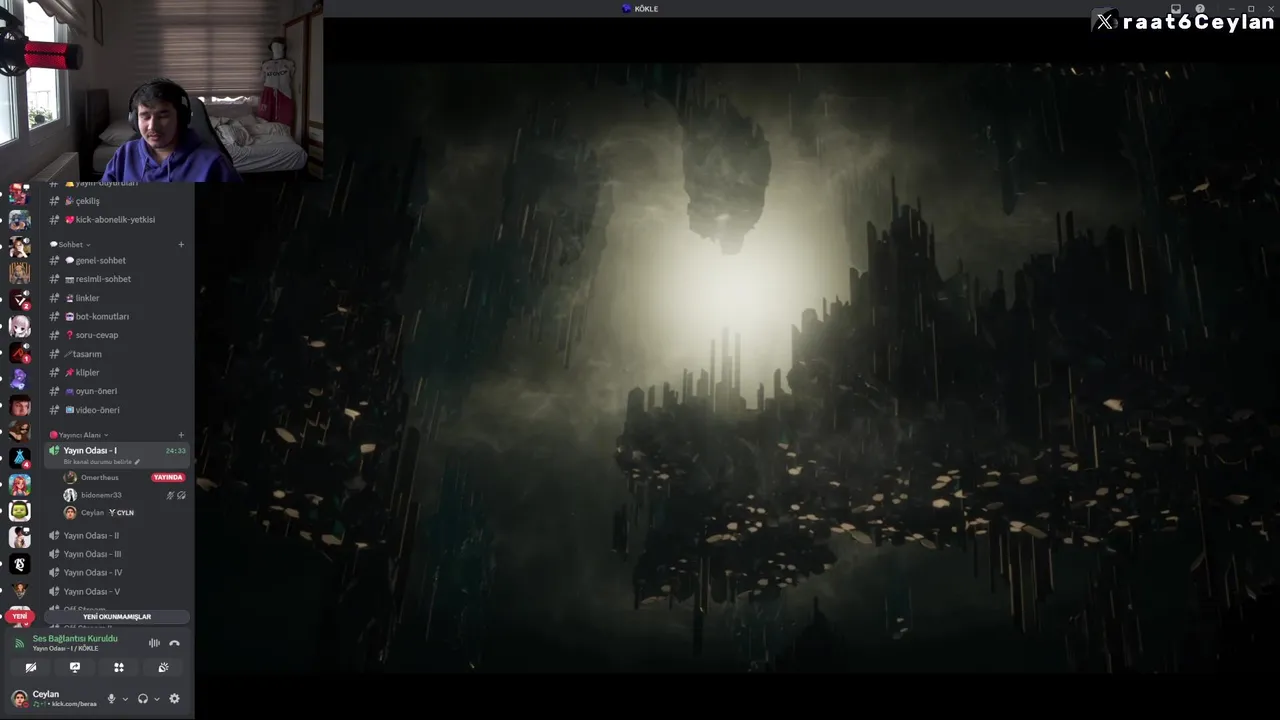1280x720 pixels.
Task: Open the help icon in title bar
Action: pos(1200,9)
